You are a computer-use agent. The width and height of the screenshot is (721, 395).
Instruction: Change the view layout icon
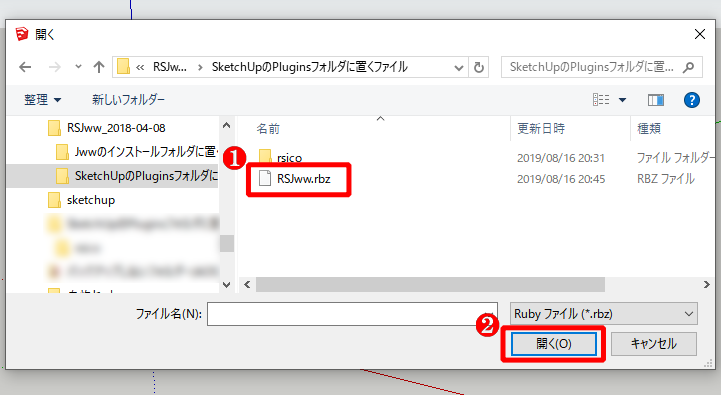tap(601, 100)
